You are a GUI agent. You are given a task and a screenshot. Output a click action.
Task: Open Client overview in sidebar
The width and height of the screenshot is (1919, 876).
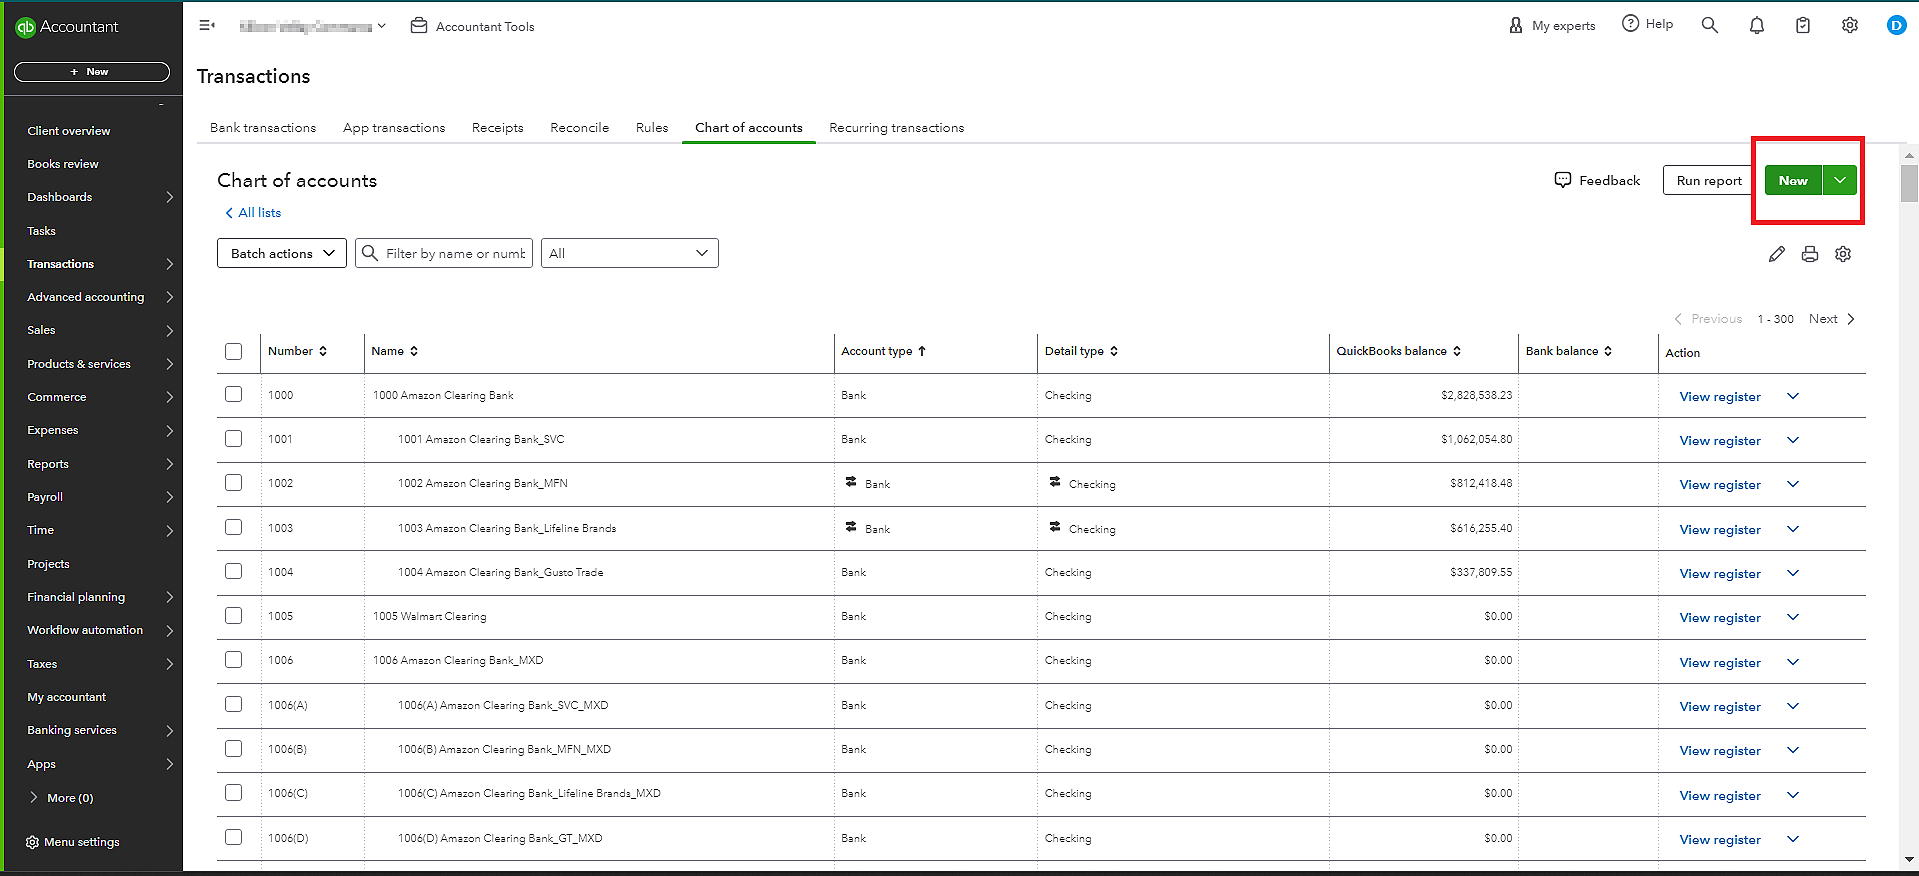click(69, 131)
